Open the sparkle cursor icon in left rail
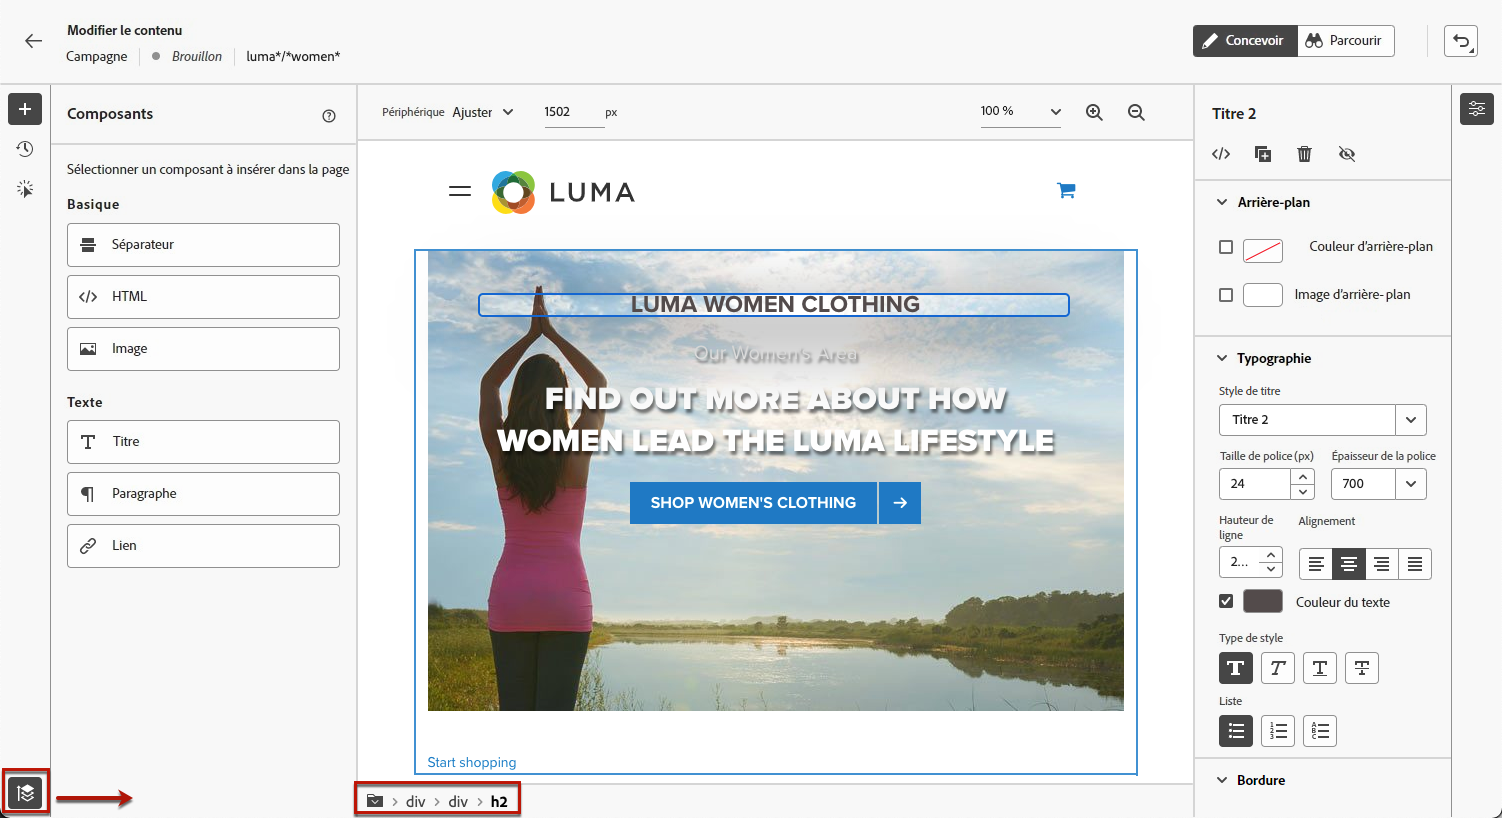Screen dimensions: 1502x818 (25, 189)
